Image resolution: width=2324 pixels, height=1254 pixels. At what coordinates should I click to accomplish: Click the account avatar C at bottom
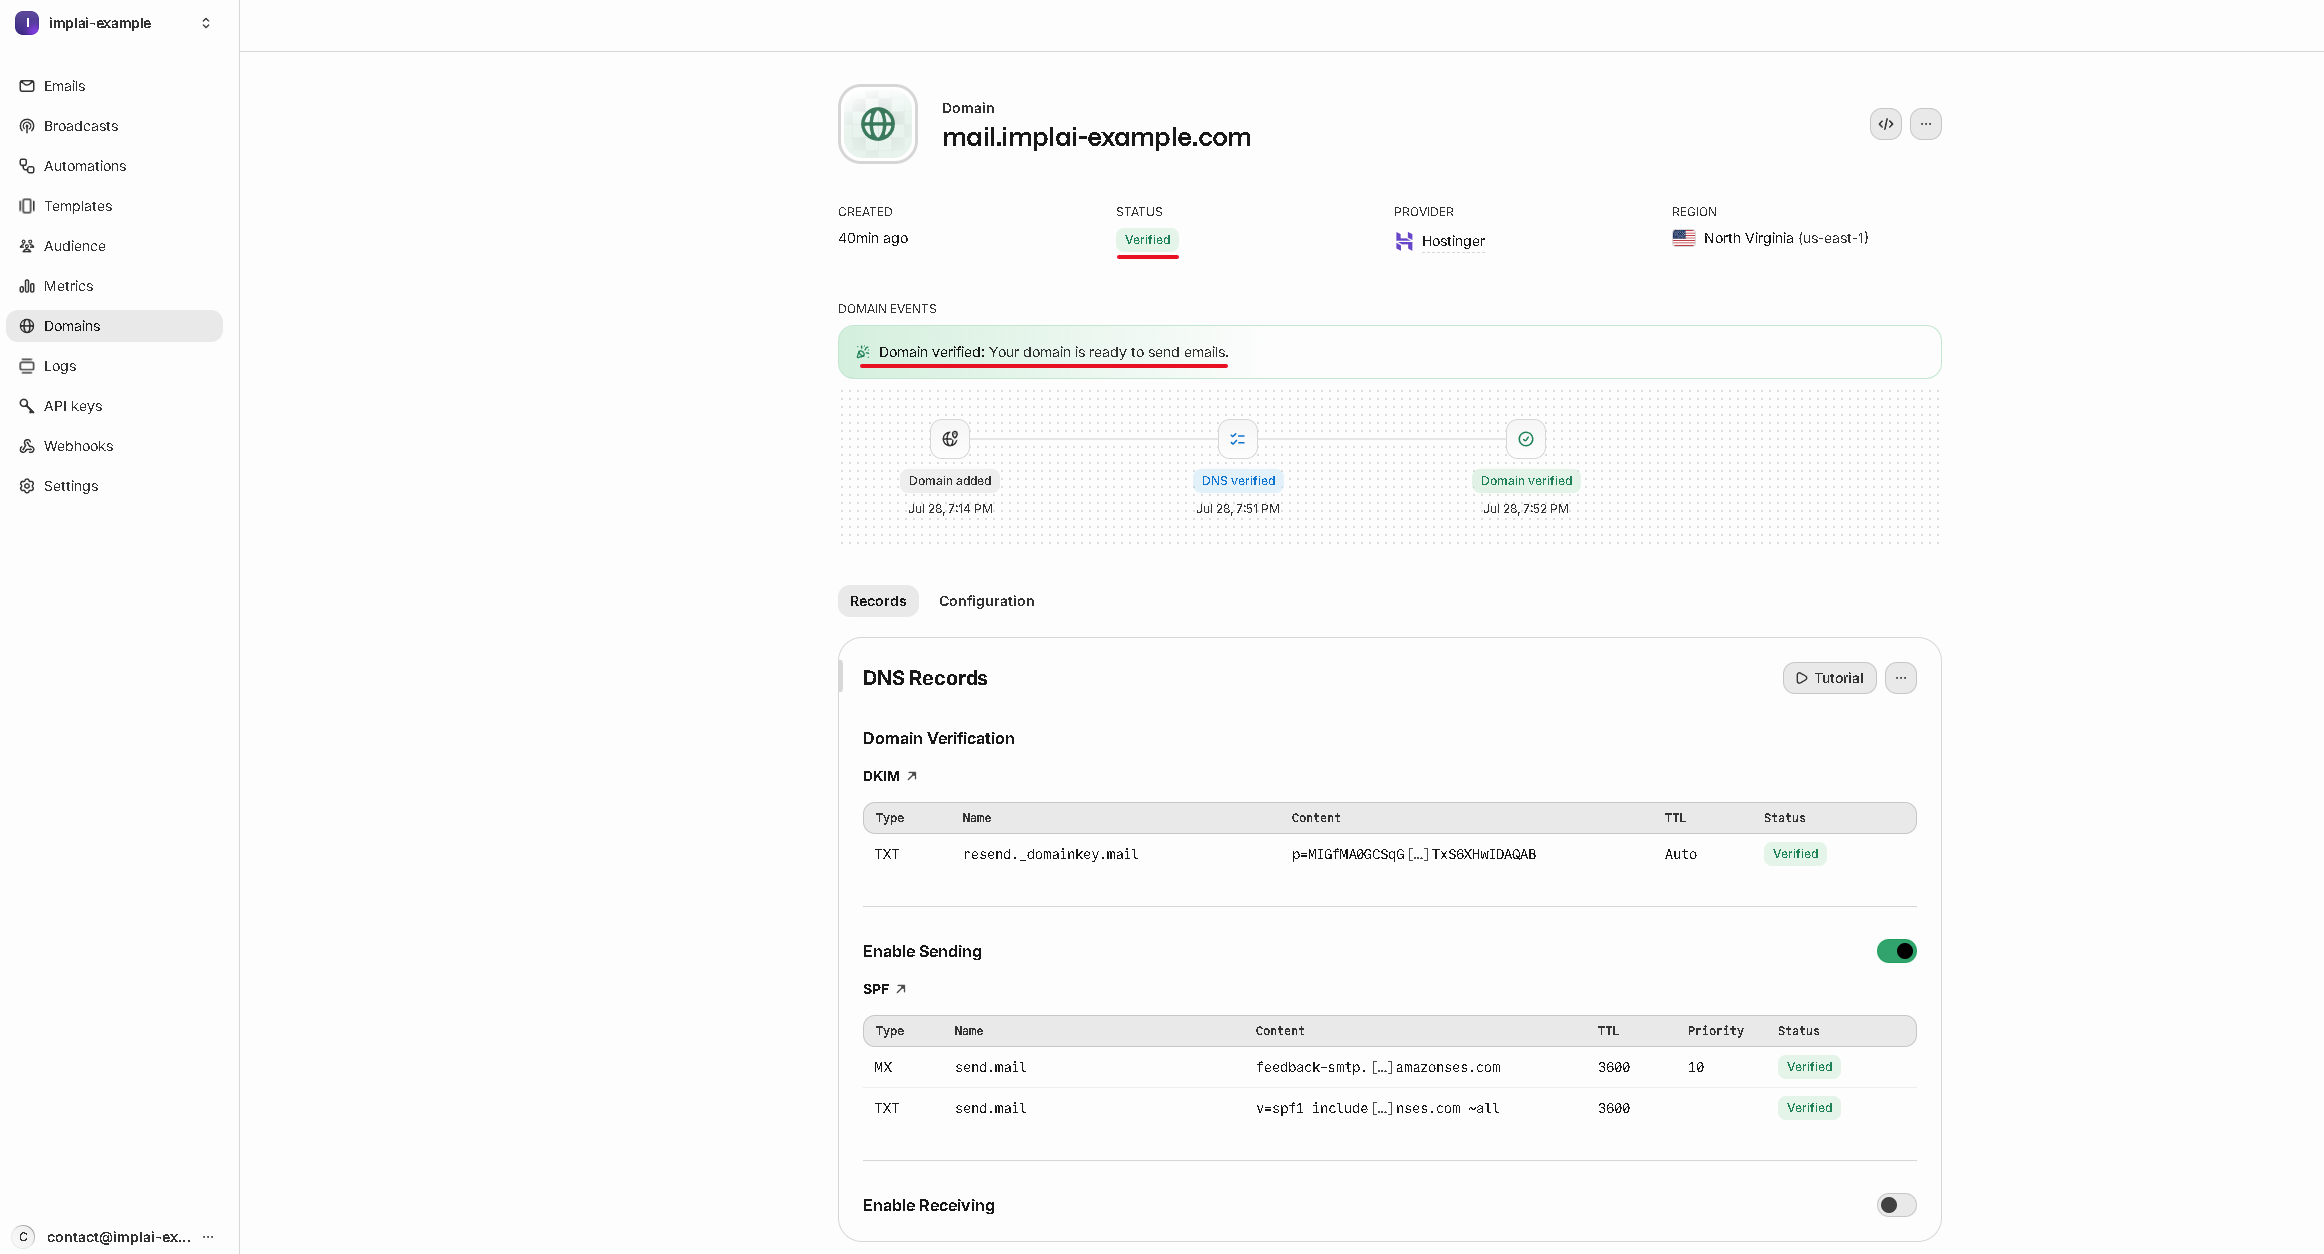tap(24, 1237)
